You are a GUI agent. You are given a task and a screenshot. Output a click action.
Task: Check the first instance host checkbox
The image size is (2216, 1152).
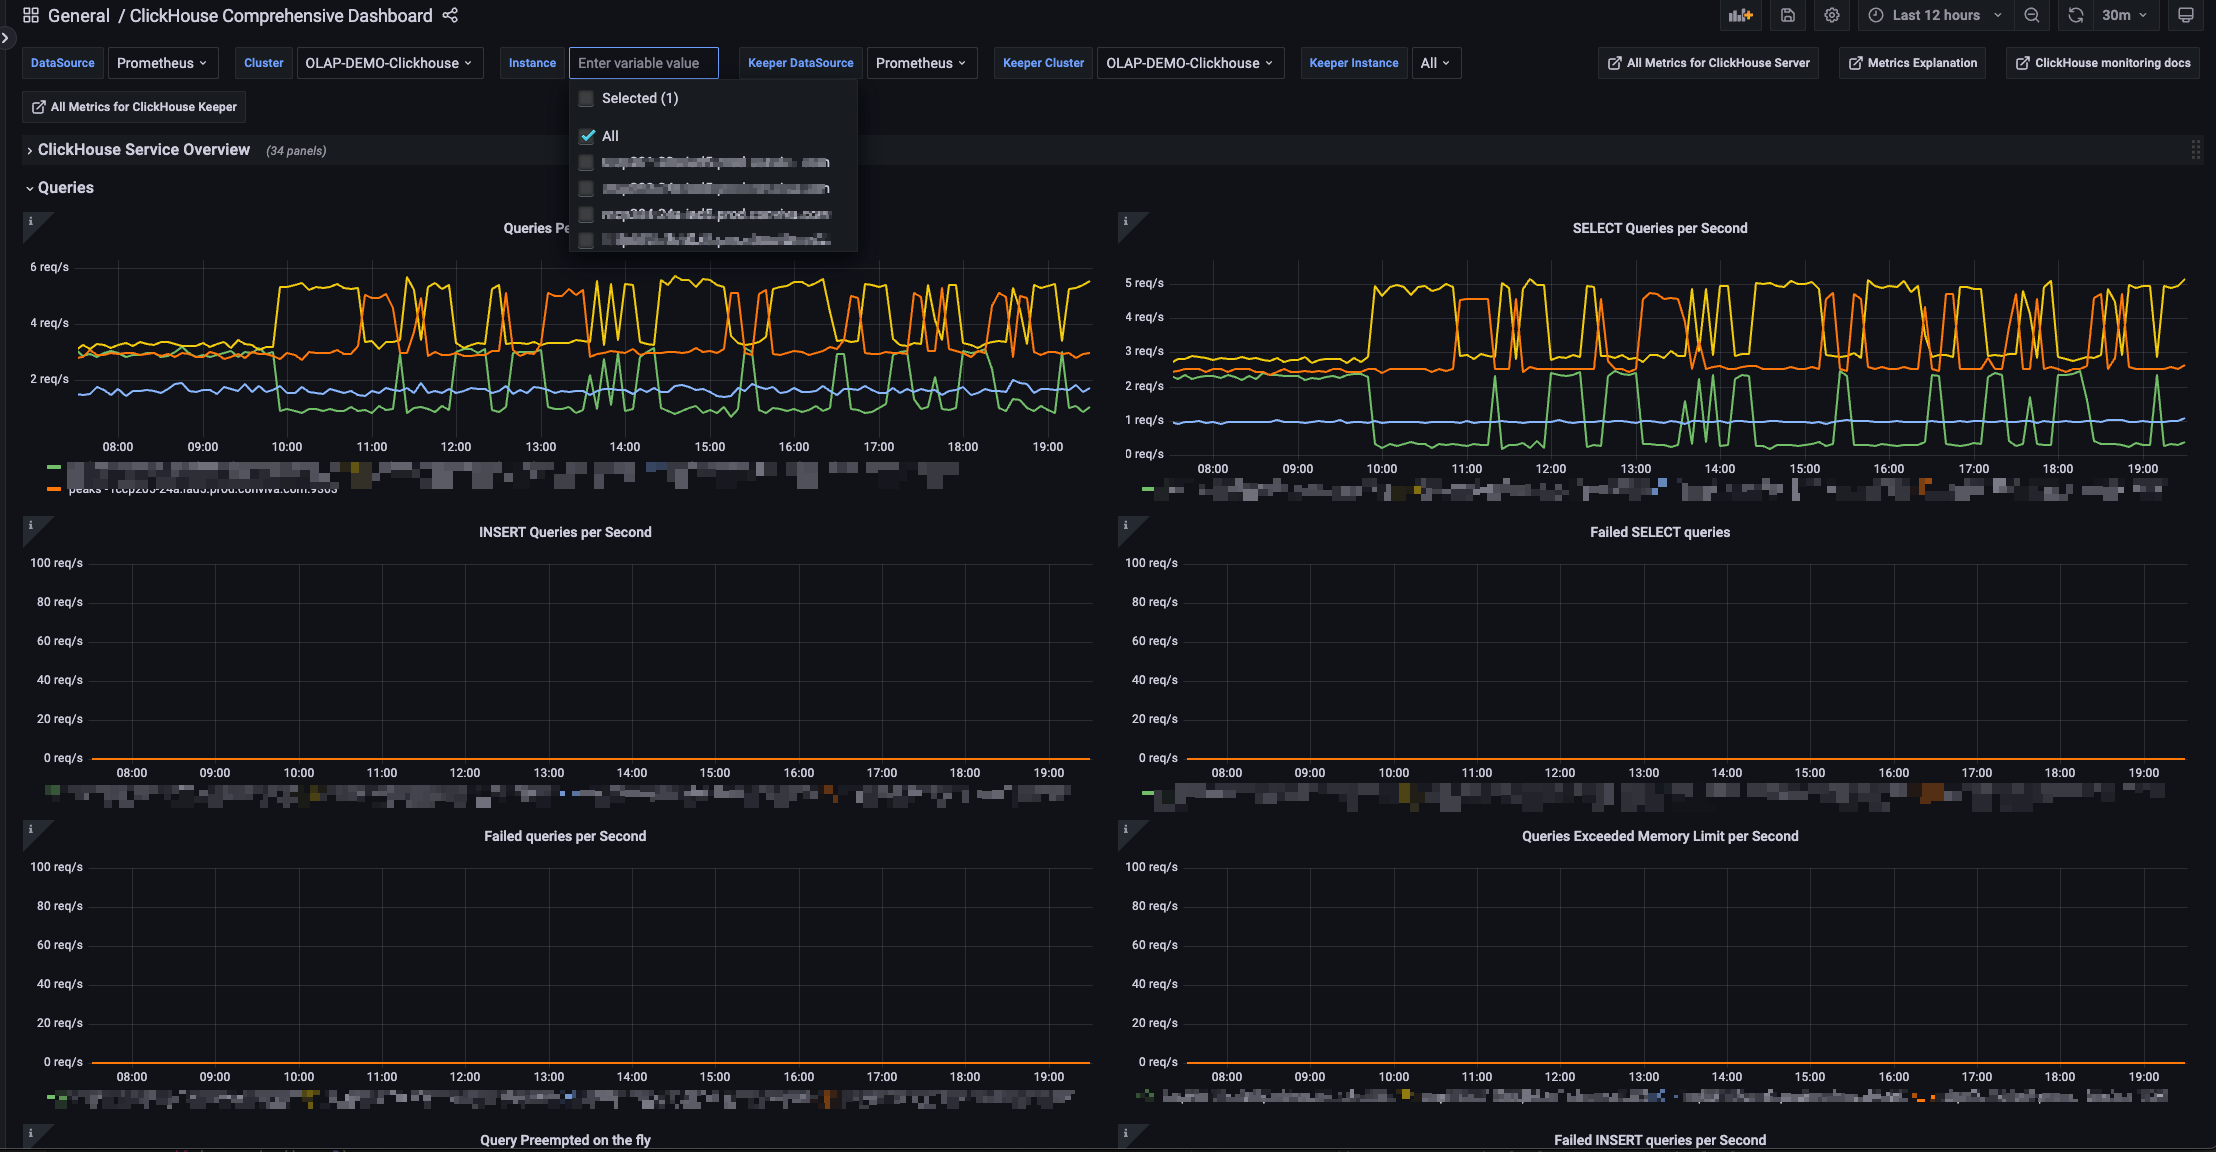[x=587, y=162]
